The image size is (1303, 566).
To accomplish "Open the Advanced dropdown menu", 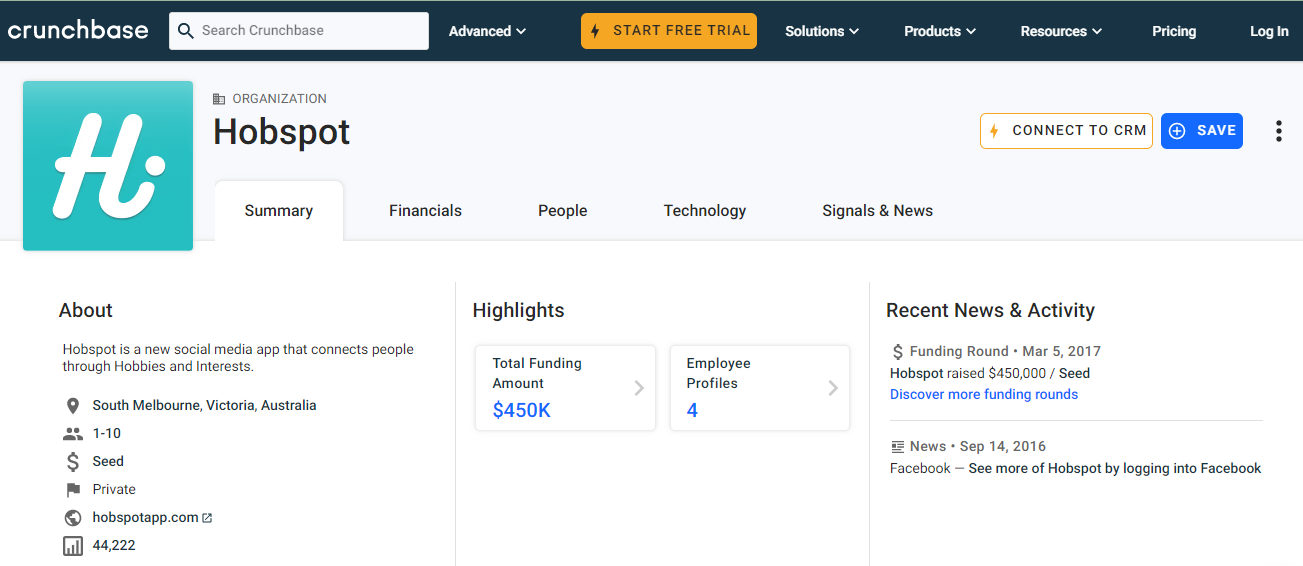I will click(x=487, y=31).
